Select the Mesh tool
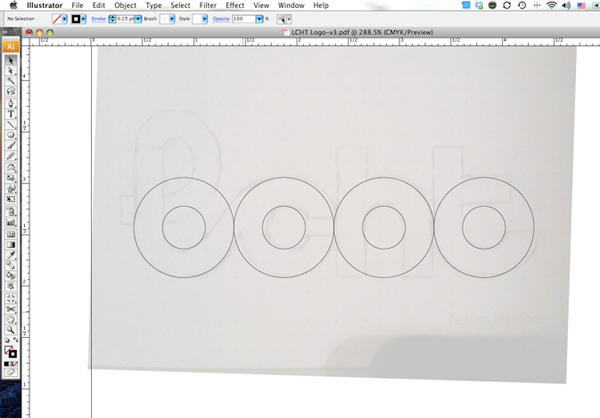Viewport: 600px width, 418px height. coord(11,234)
